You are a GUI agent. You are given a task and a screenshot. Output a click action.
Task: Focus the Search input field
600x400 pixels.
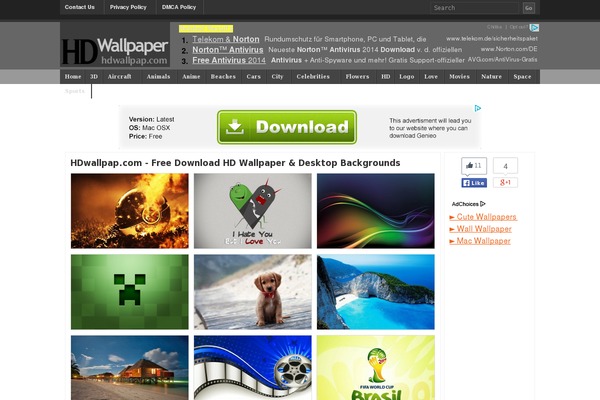475,8
